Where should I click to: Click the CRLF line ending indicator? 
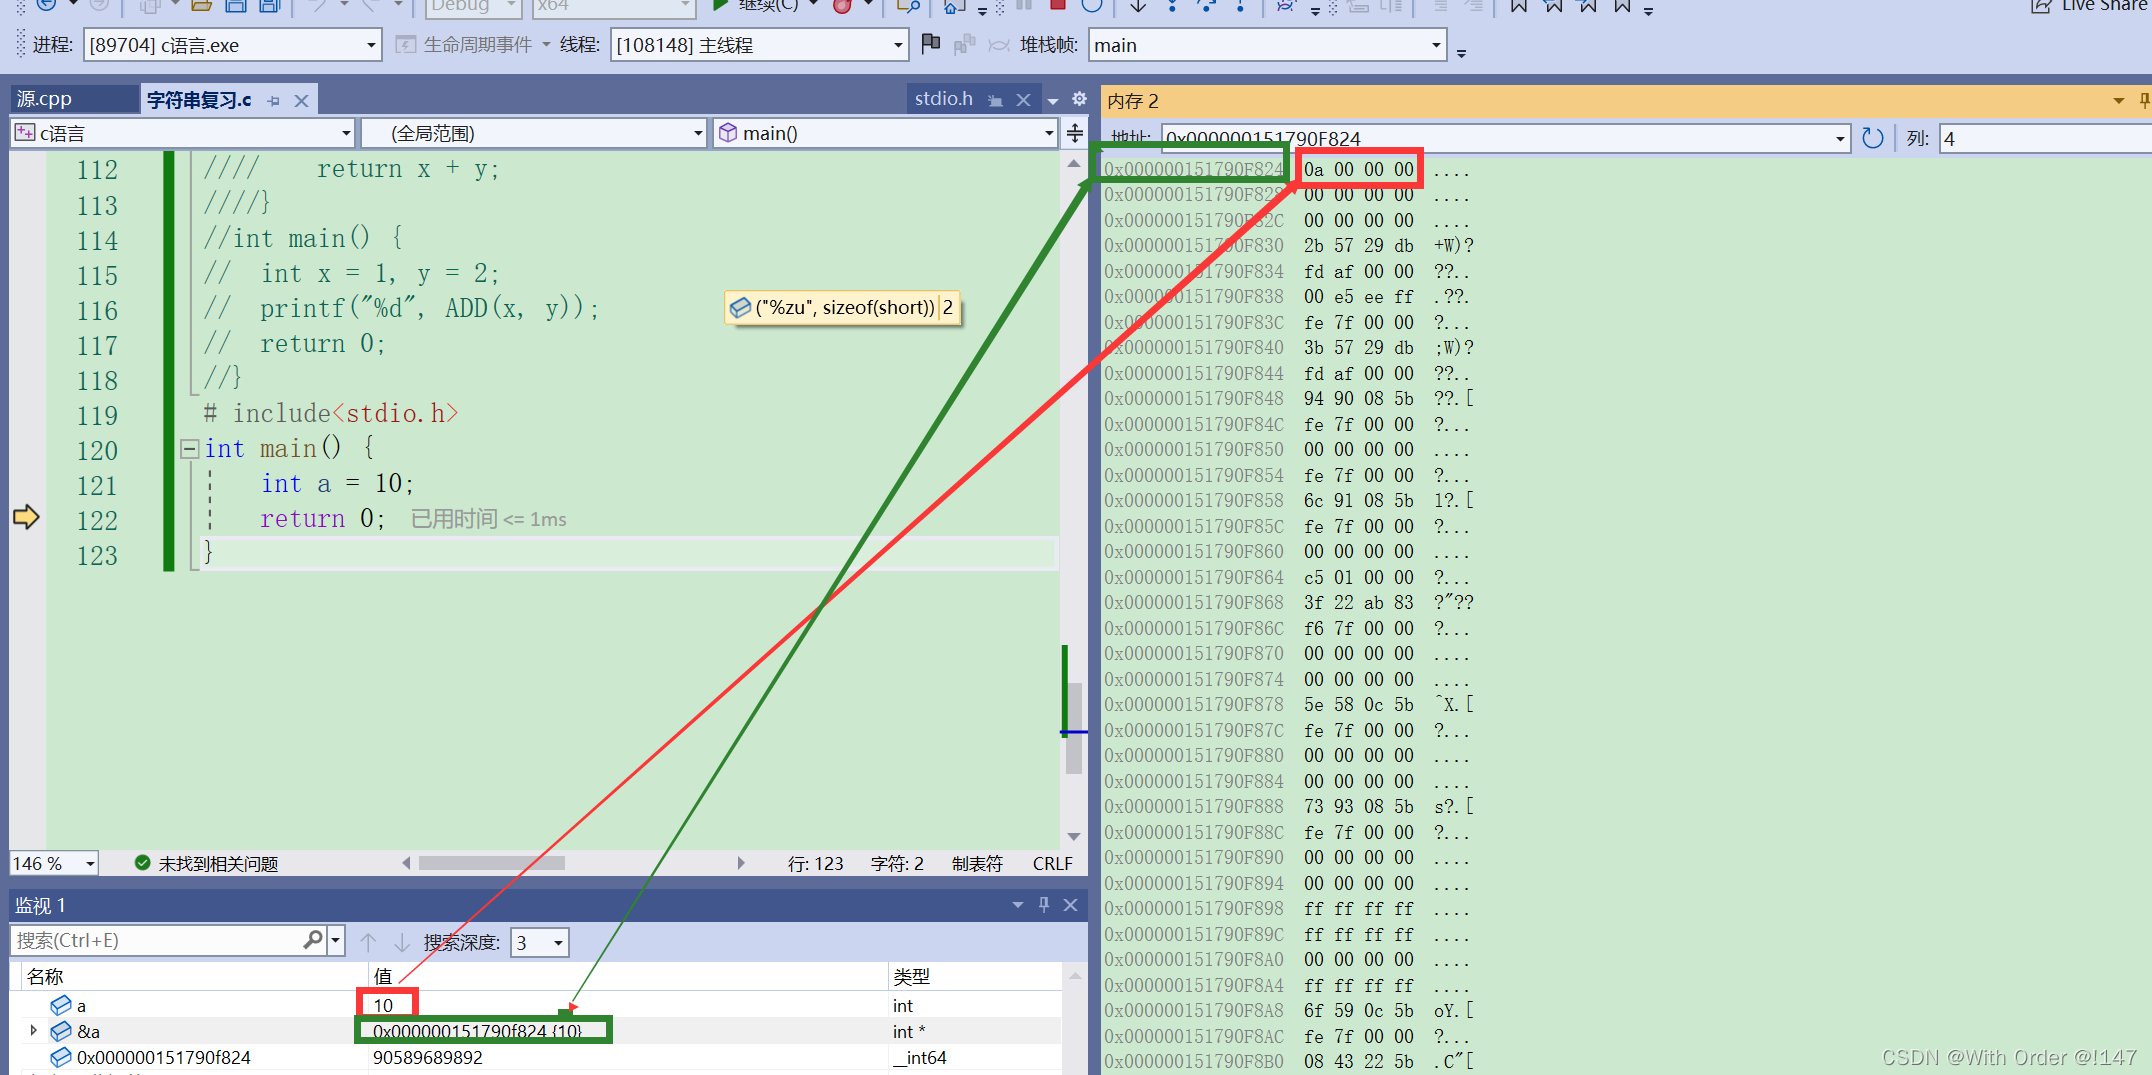point(1052,863)
